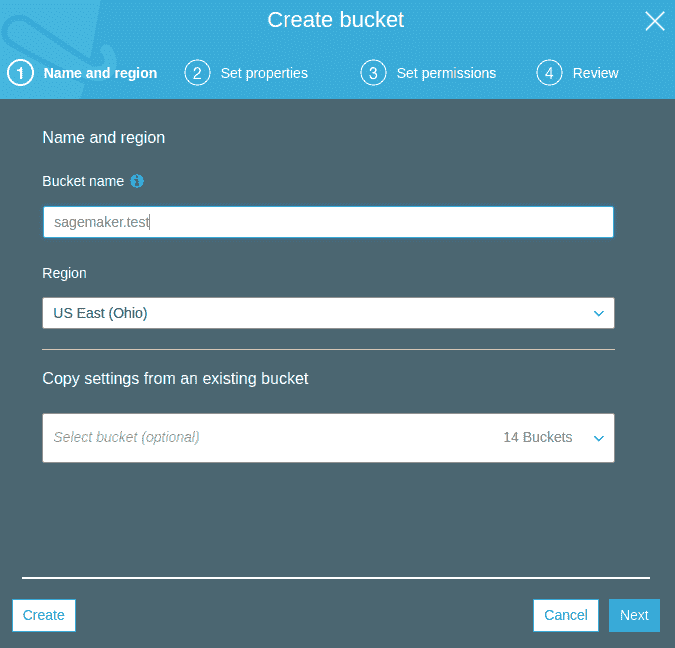
Task: Go to the Set properties step
Action: (x=264, y=73)
